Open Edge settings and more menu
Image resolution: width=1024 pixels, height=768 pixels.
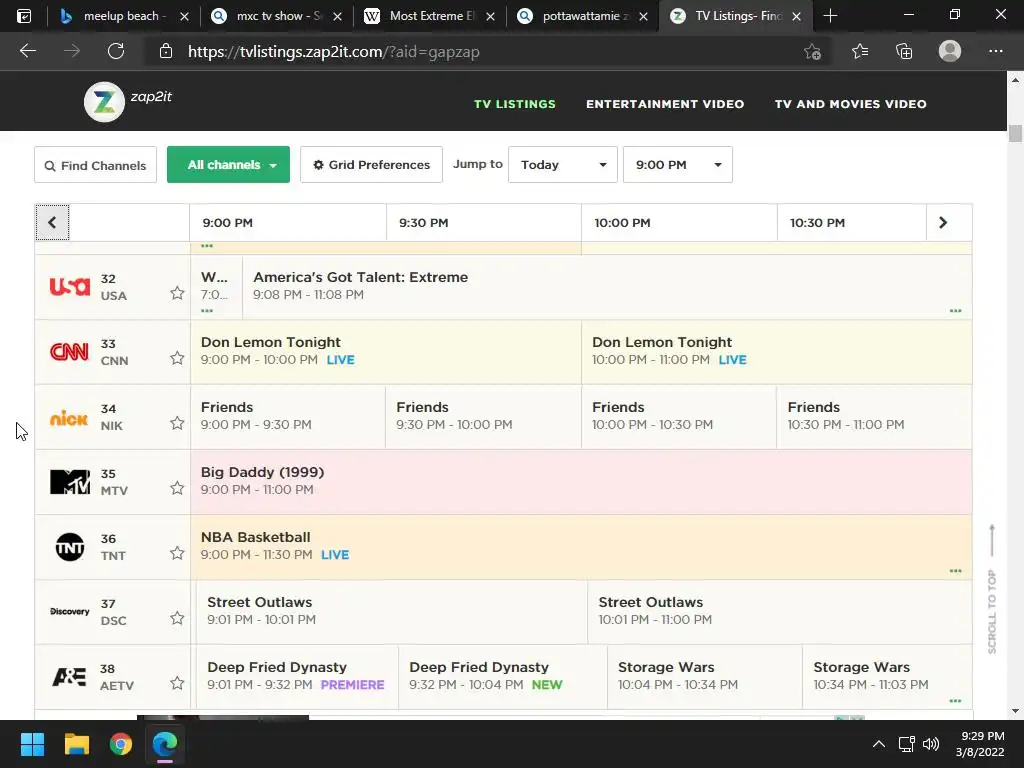point(995,51)
